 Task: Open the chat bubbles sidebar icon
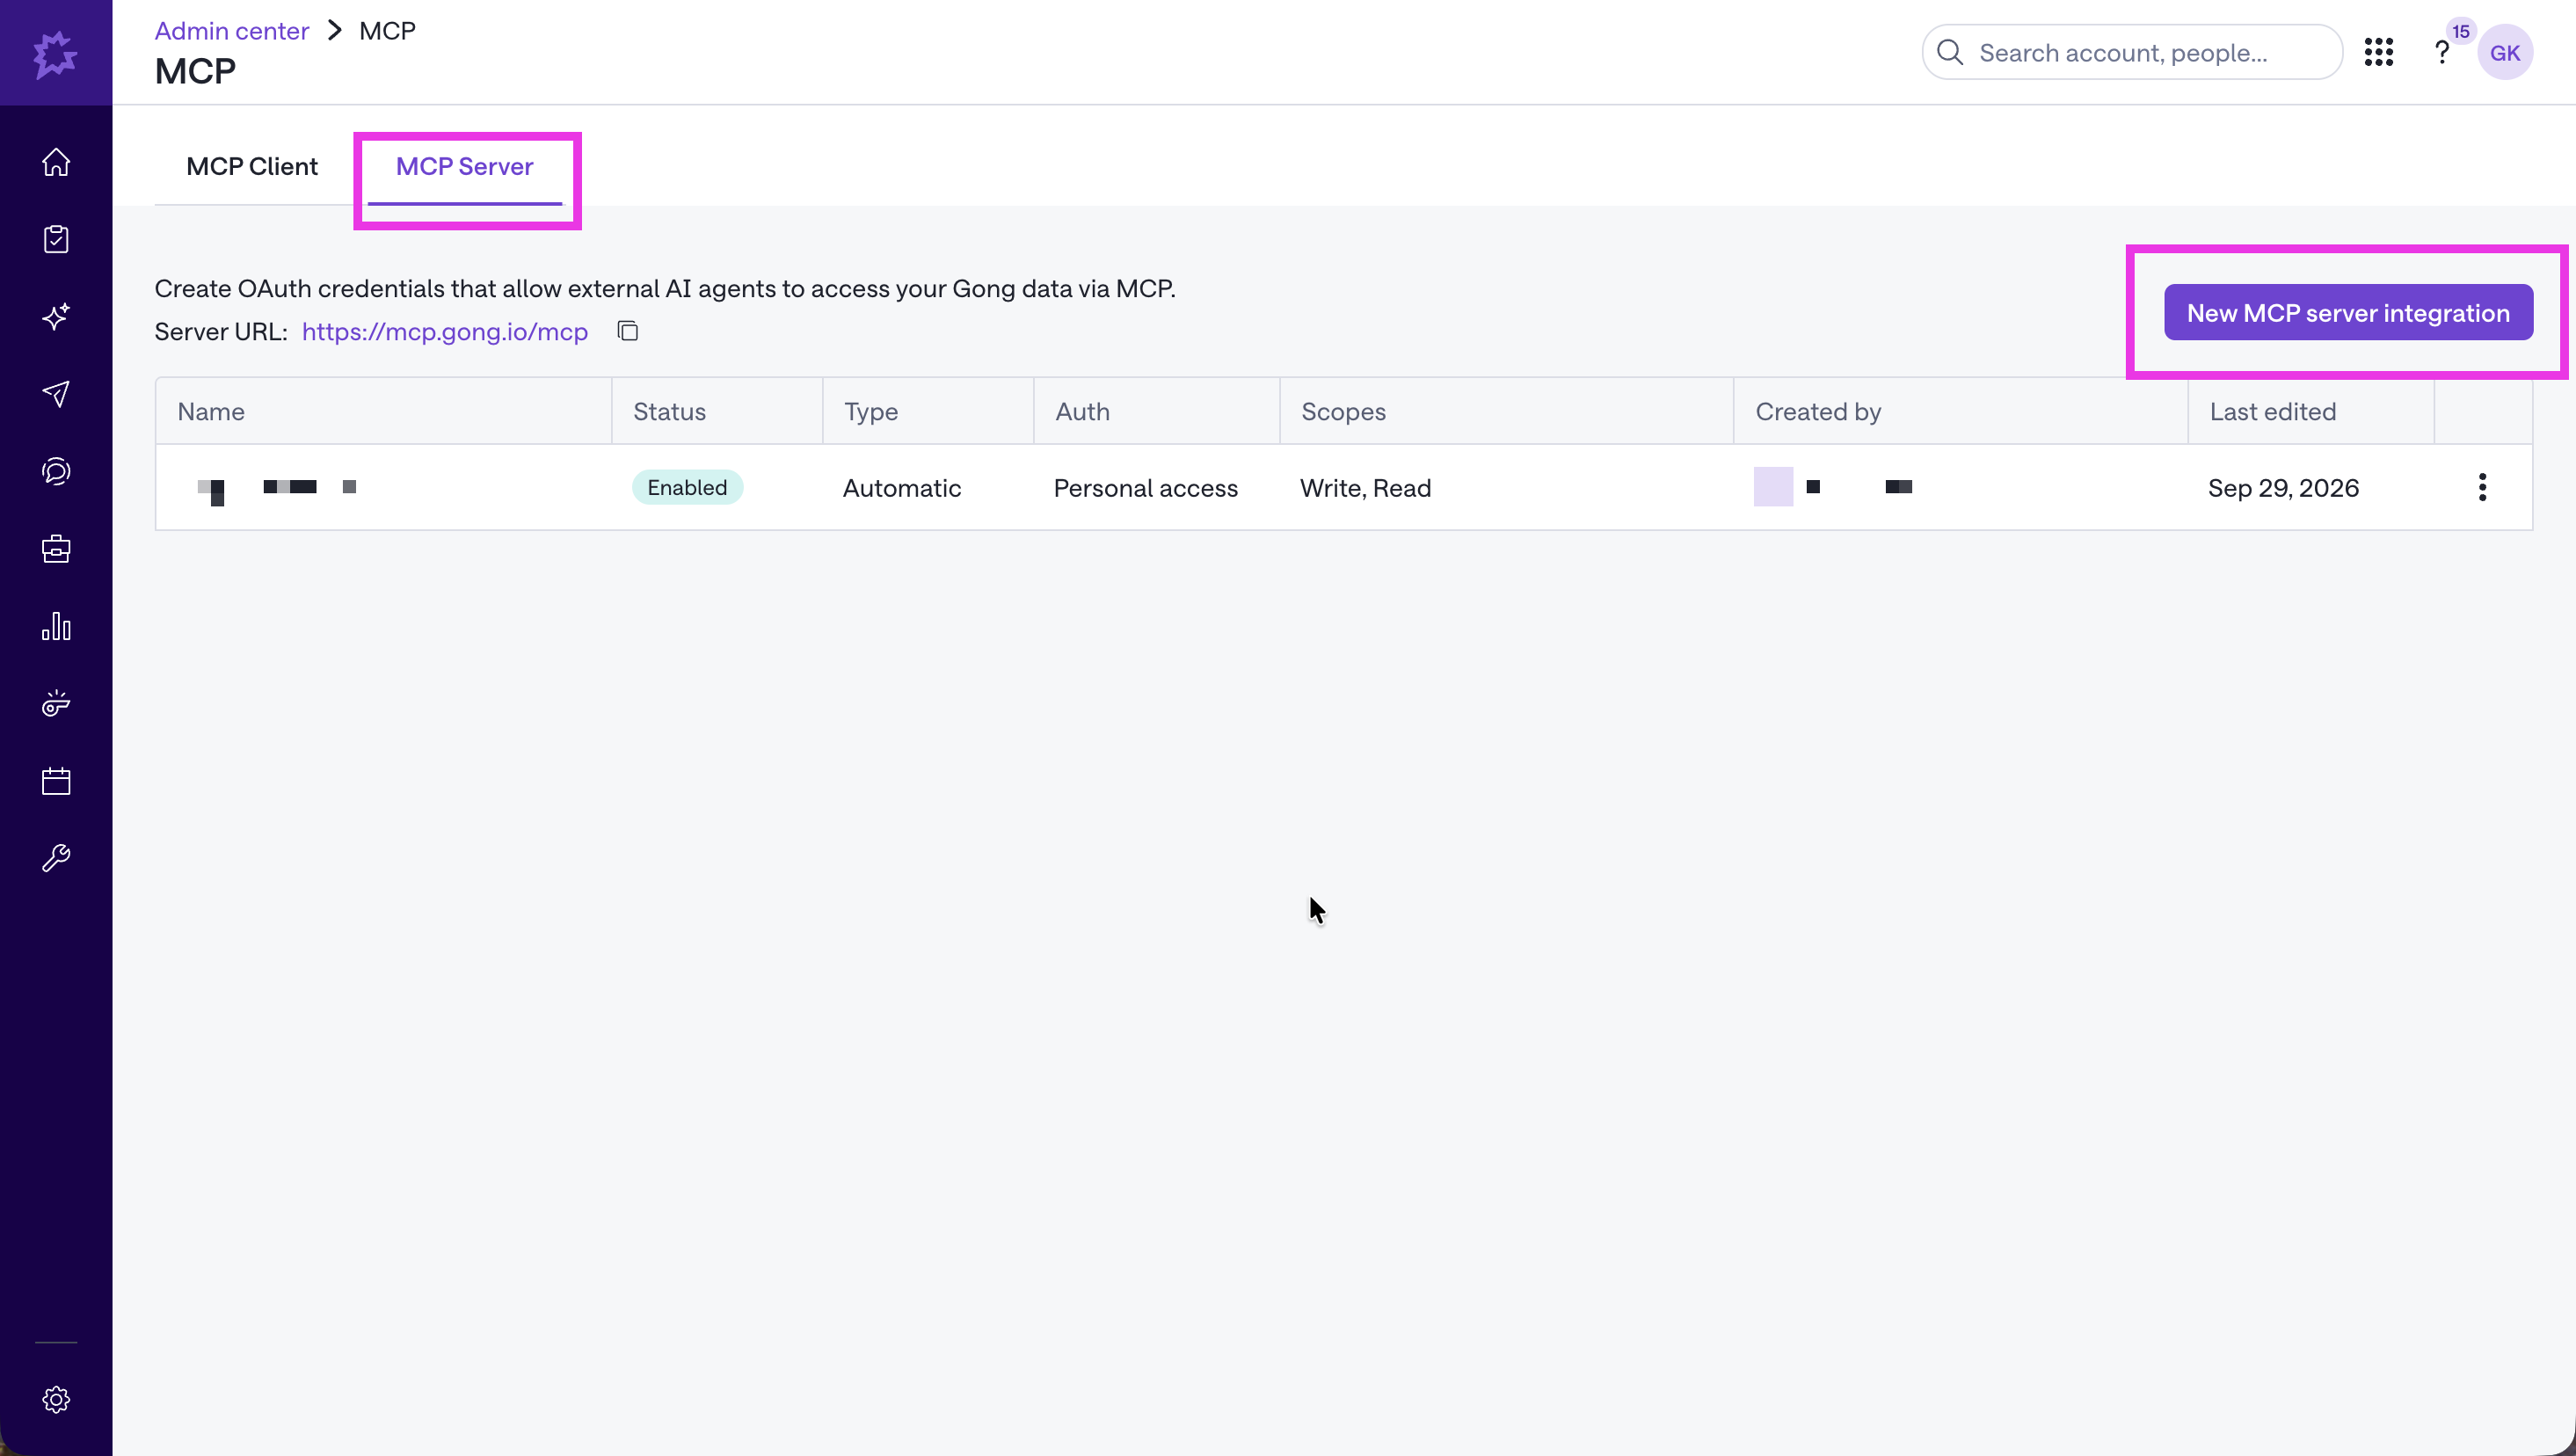pos(56,471)
